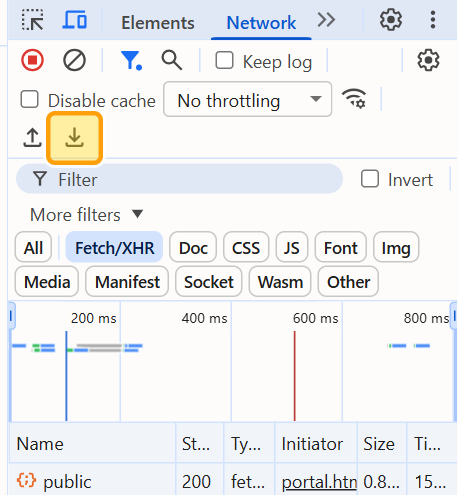Show more DevTools tabs chevron

326,20
